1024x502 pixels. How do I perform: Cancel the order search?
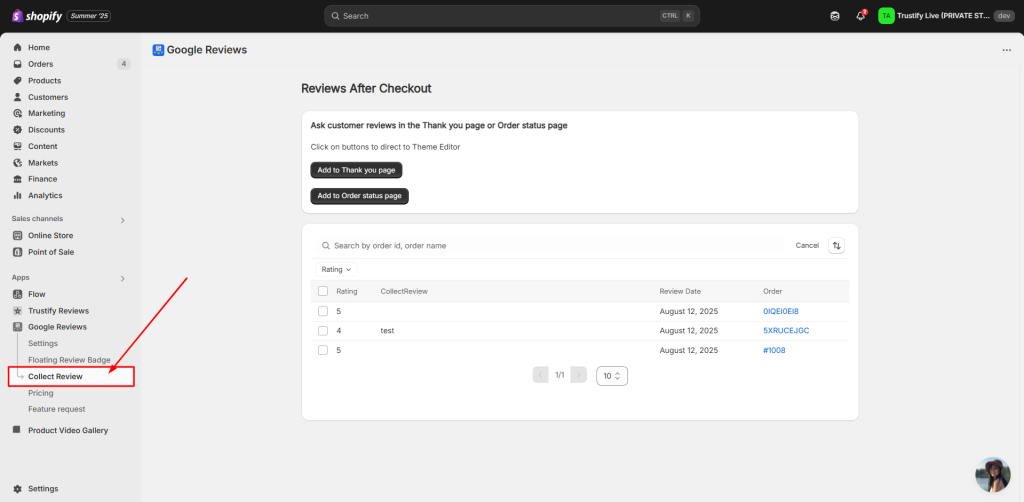pyautogui.click(x=807, y=245)
